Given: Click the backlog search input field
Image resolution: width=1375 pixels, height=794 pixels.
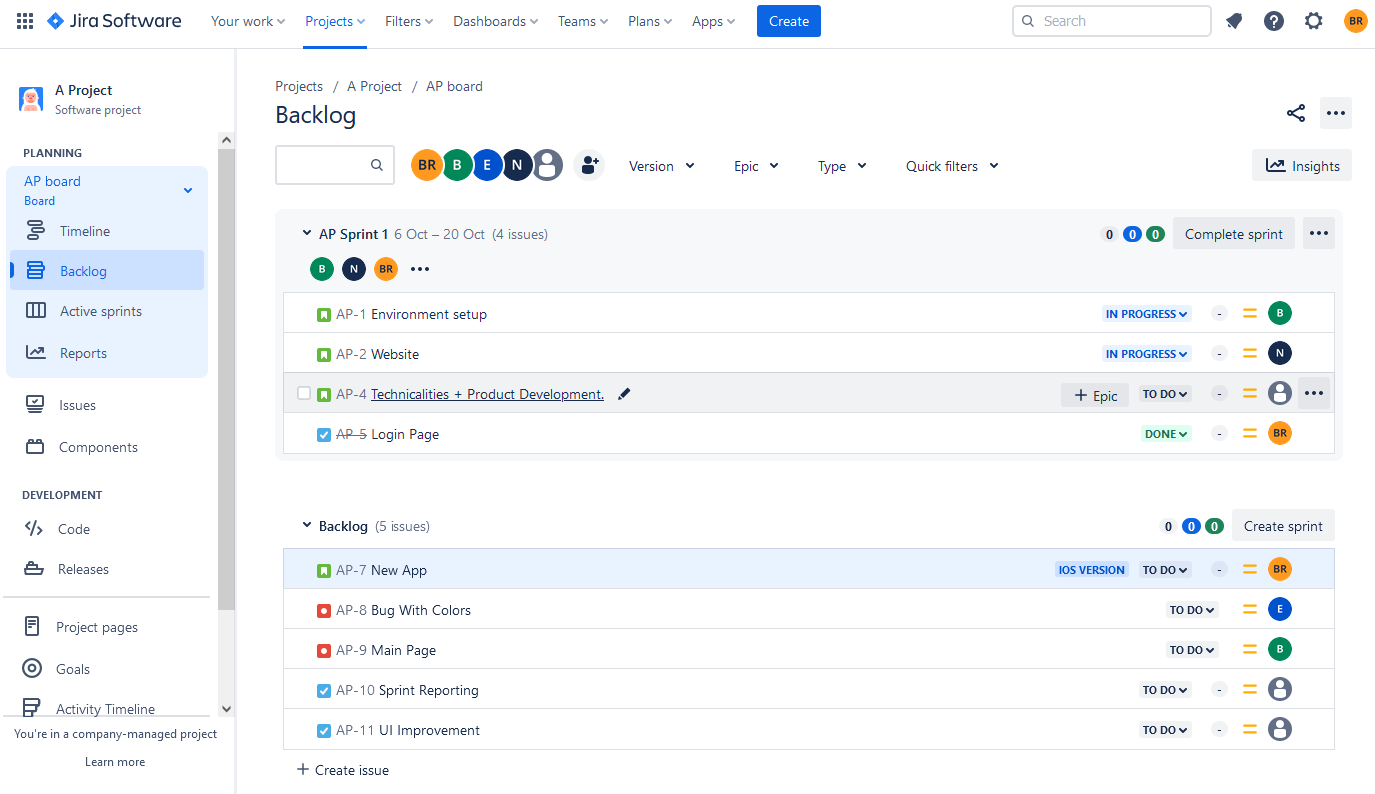Looking at the screenshot, I should [330, 164].
